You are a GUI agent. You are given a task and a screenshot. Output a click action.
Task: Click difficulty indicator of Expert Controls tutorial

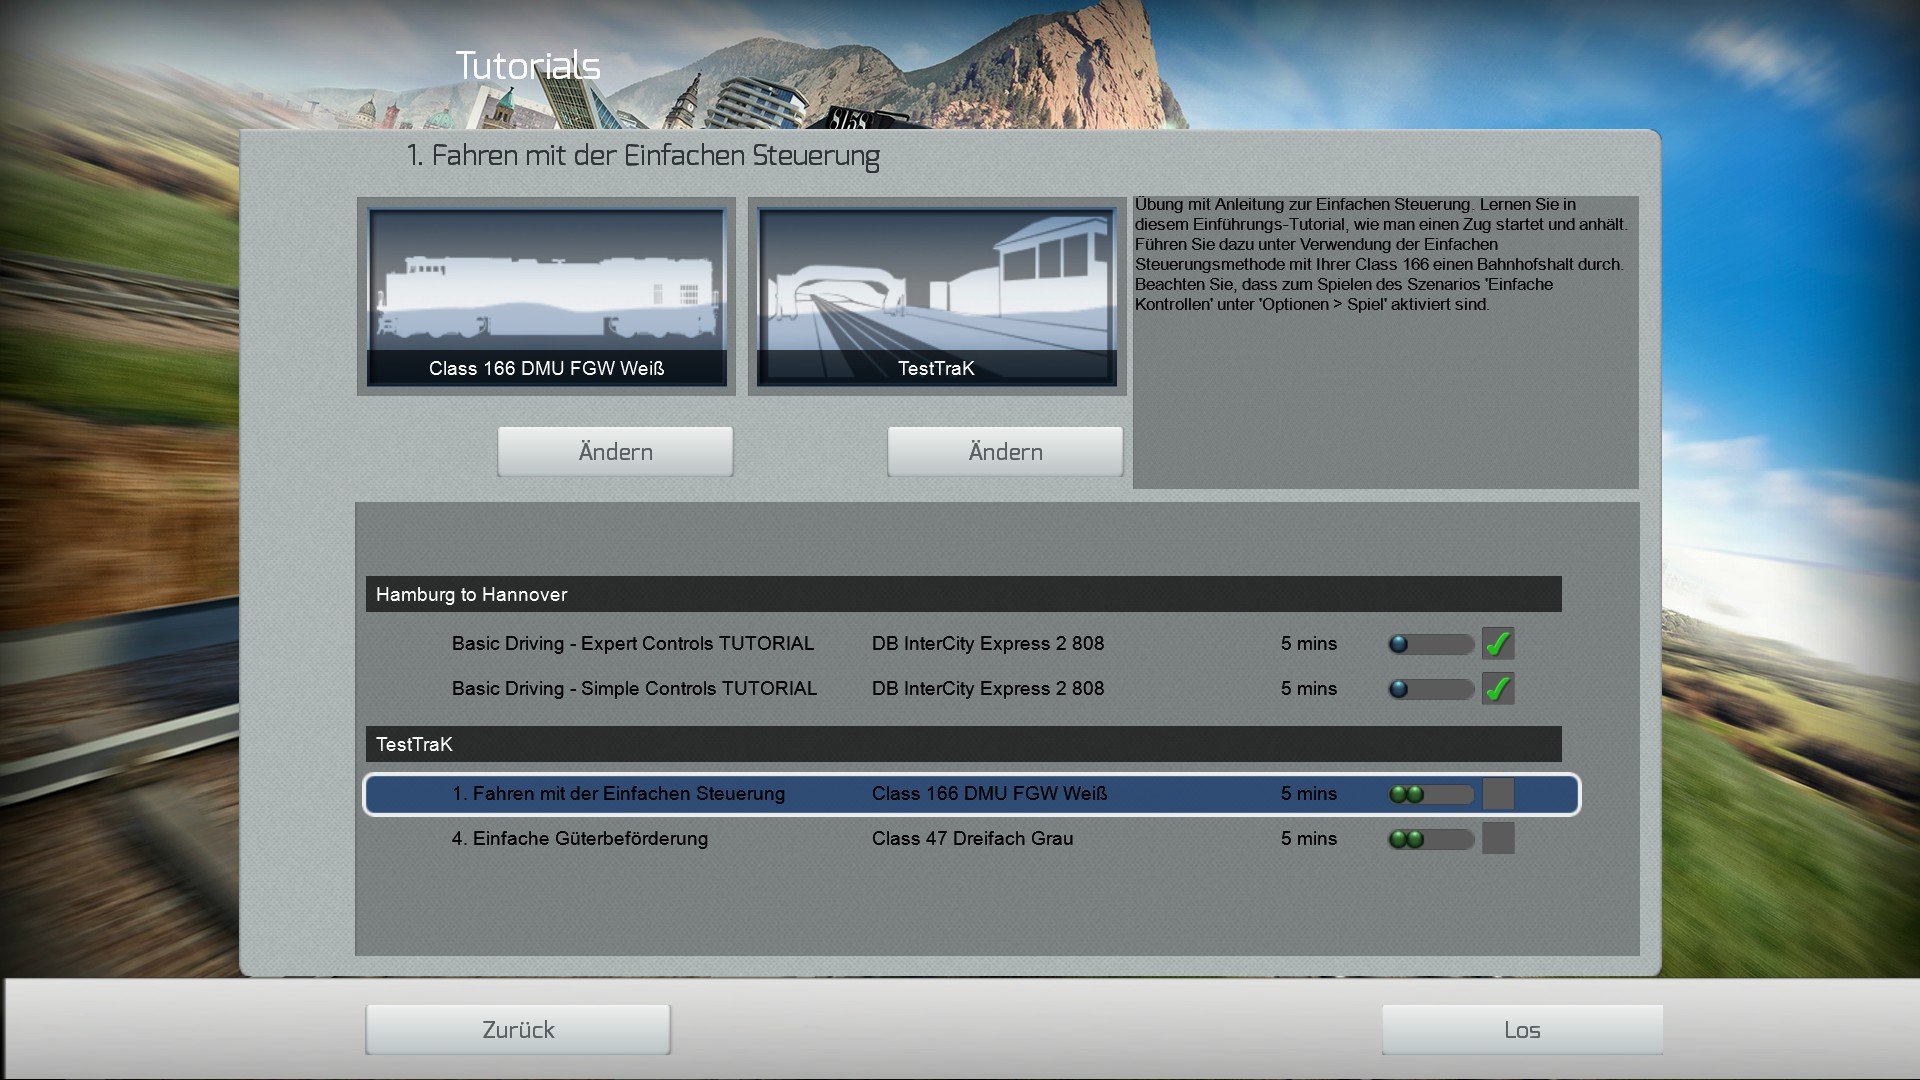(1430, 644)
